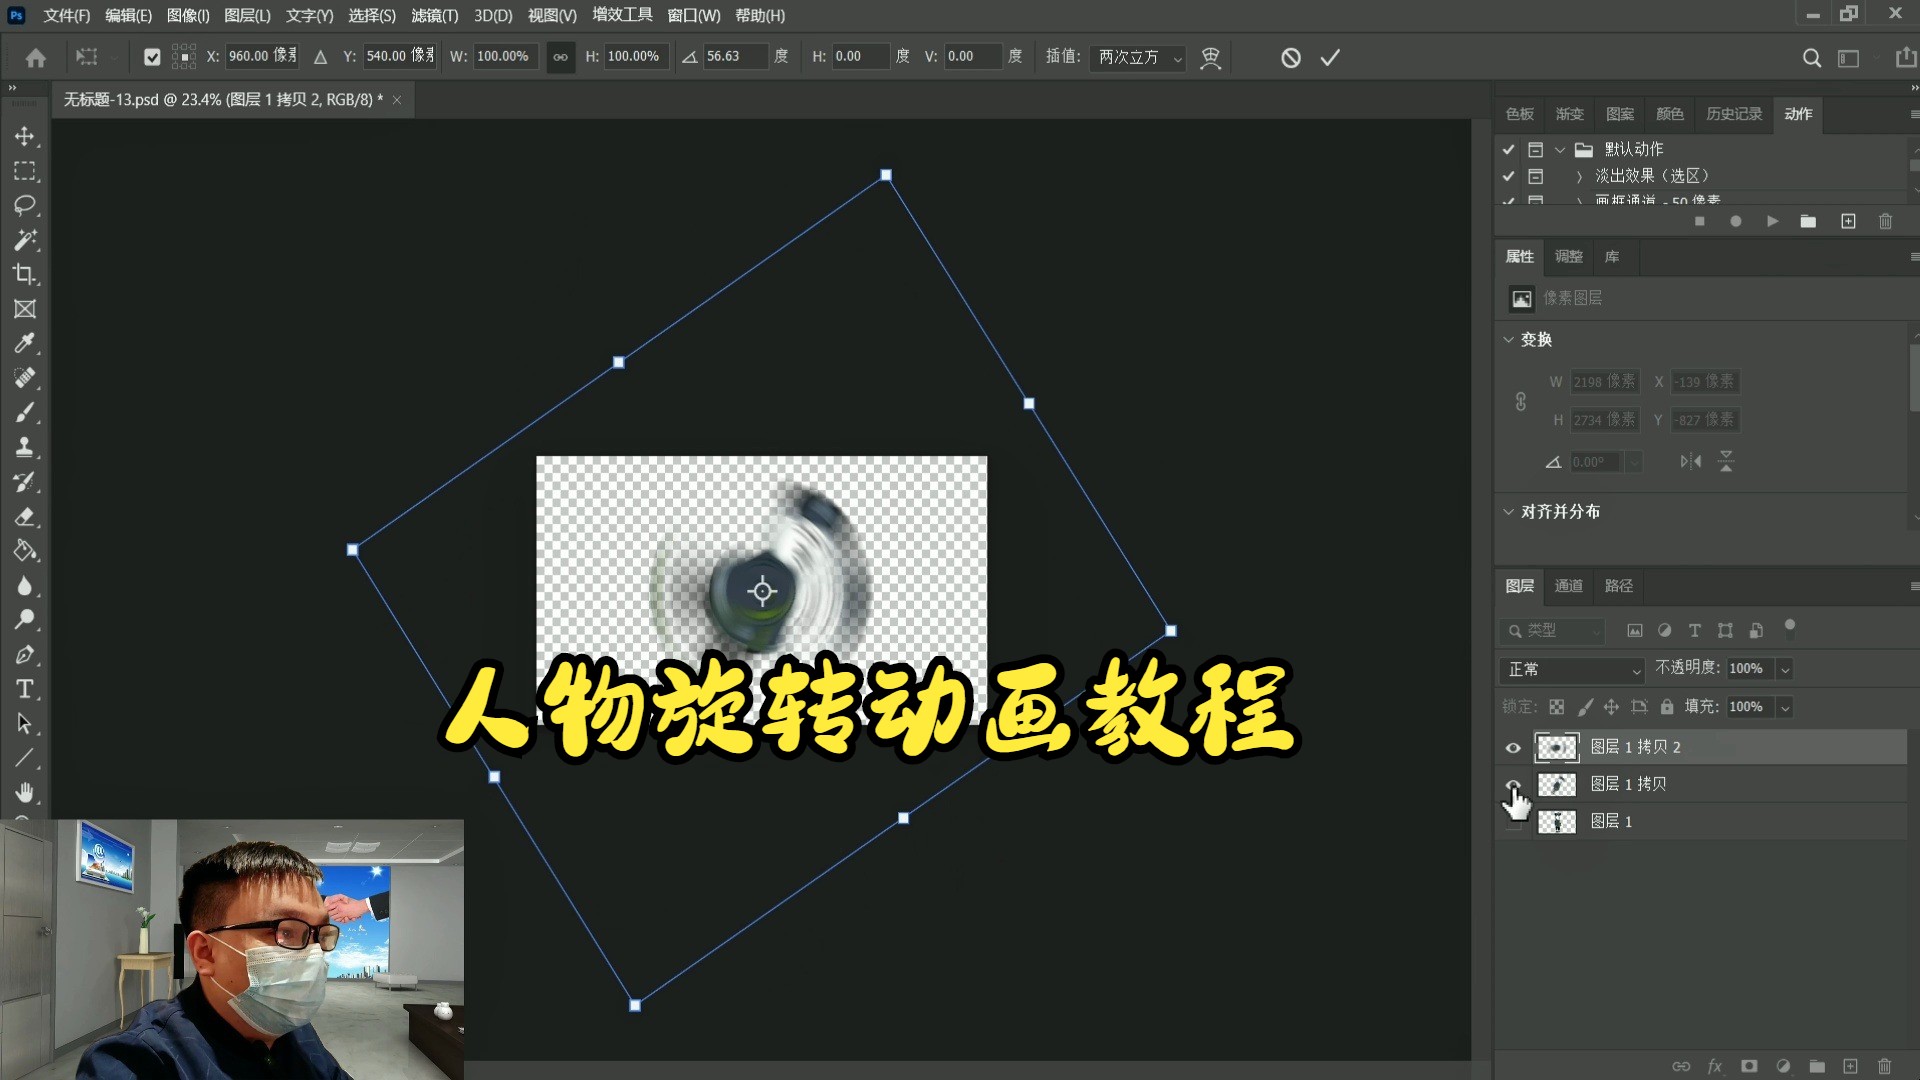The height and width of the screenshot is (1080, 1920).
Task: Collapse the 变换 section
Action: 1508,340
